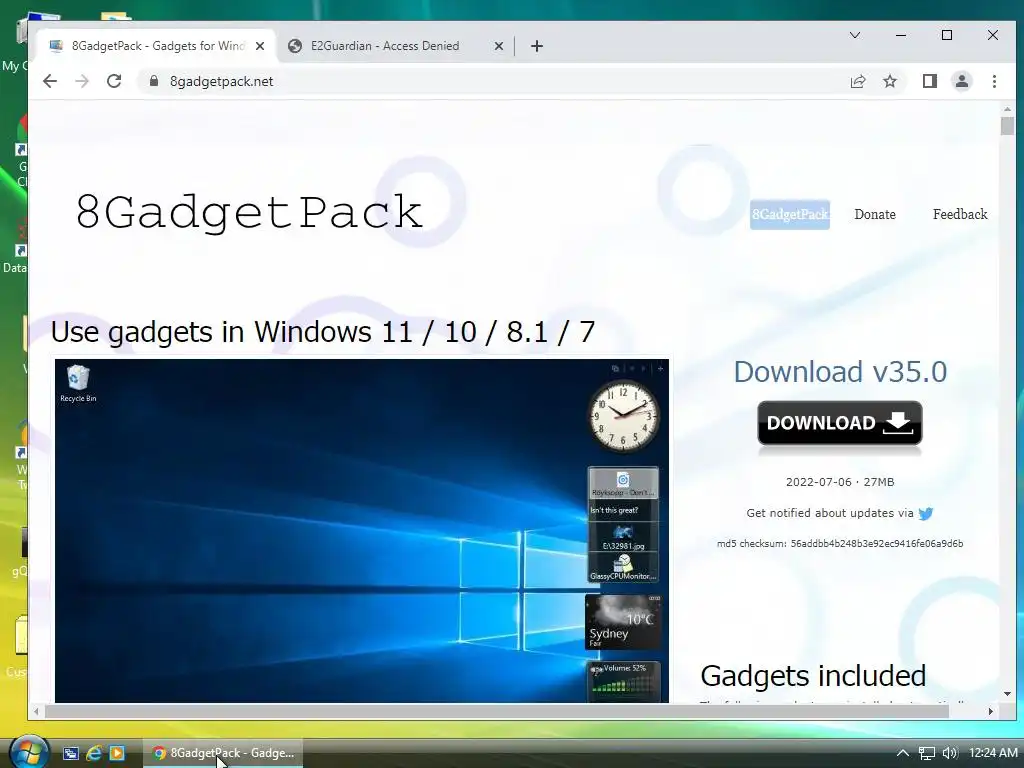This screenshot has width=1024, height=768.
Task: Open the Donate navigation link
Action: (874, 214)
